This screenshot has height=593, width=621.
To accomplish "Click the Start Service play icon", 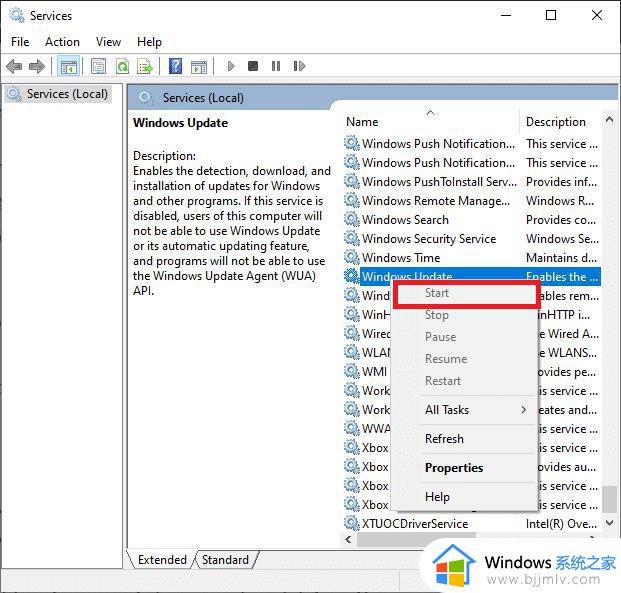I will point(231,66).
